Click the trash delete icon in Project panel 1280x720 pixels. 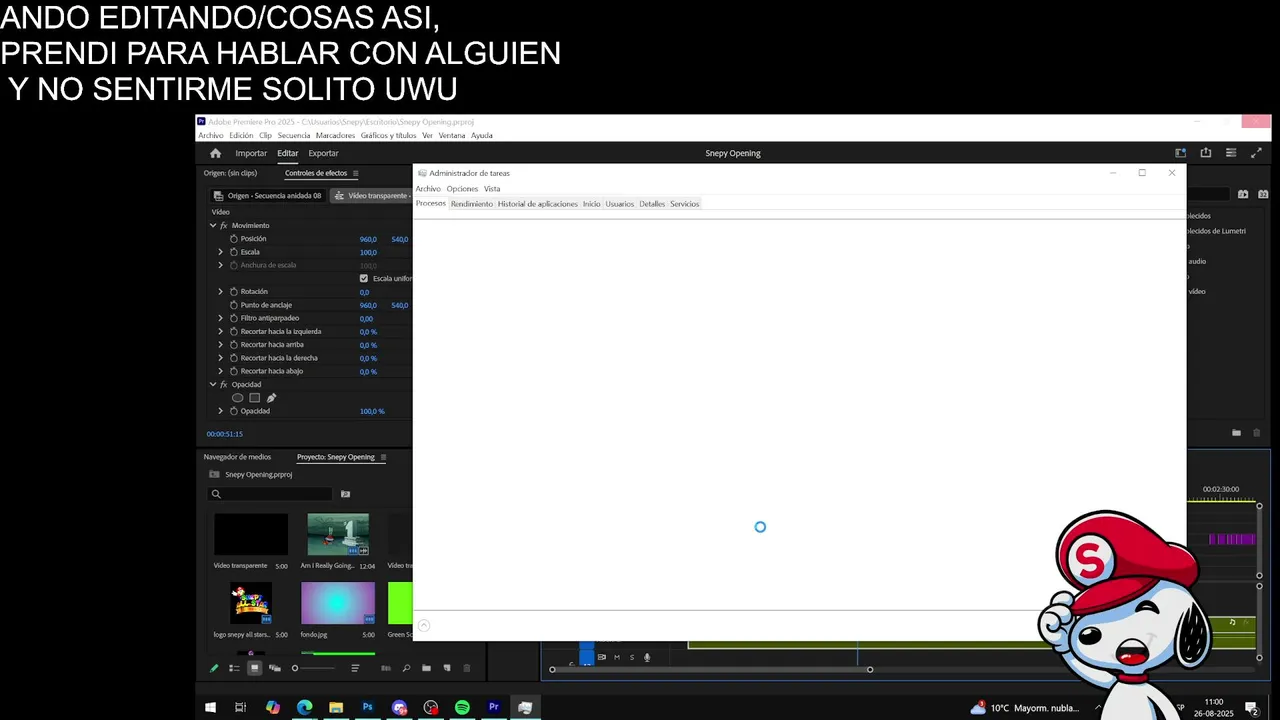pyautogui.click(x=467, y=668)
